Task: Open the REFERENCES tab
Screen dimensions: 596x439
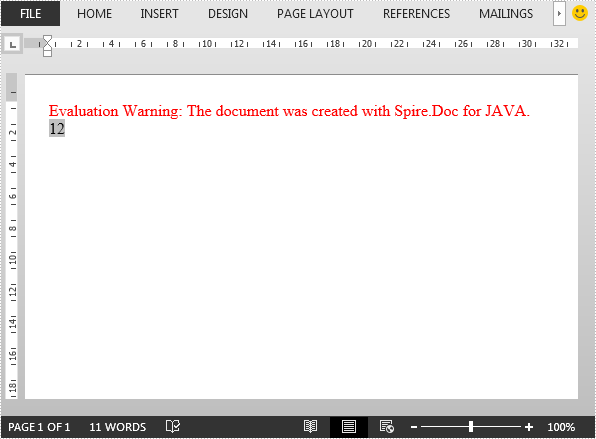Action: click(416, 14)
